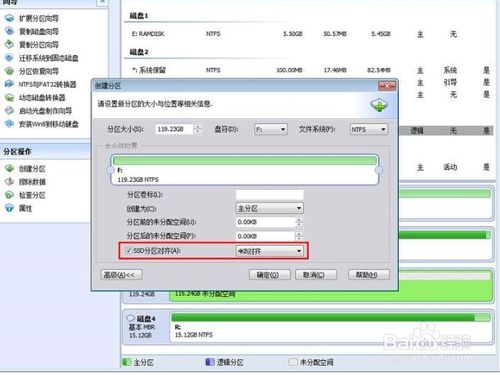Image resolution: width=500 pixels, height=375 pixels.
Task: Click the 磁盘1 group header
Action: tap(139, 15)
